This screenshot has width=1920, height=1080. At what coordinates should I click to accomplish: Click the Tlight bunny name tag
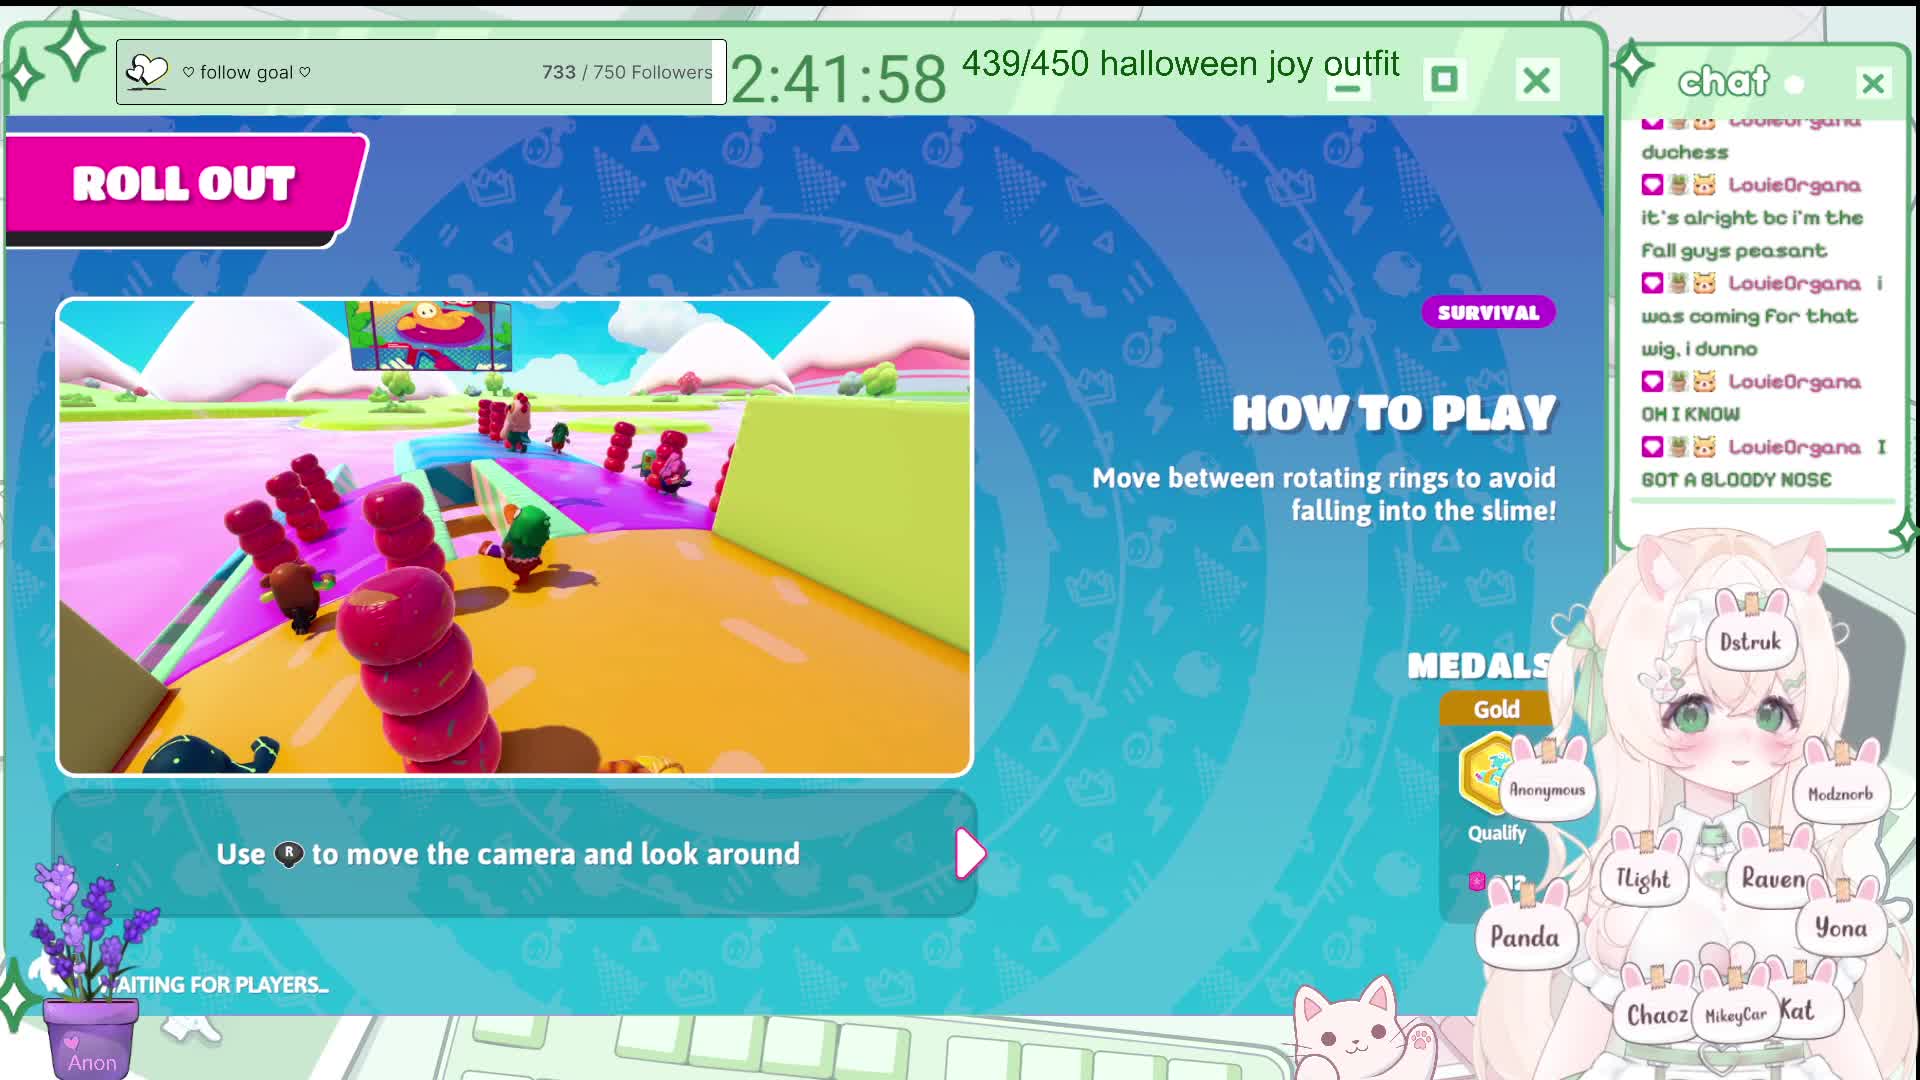pyautogui.click(x=1643, y=872)
